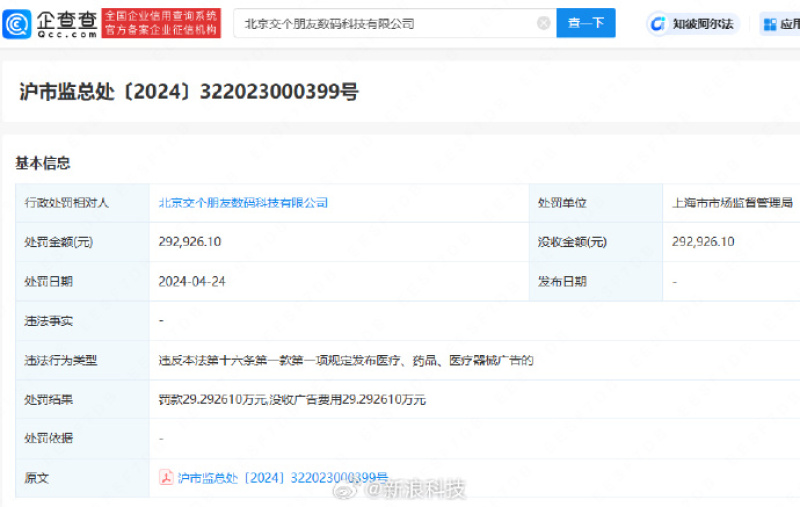This screenshot has width=800, height=507.
Task: Select the 行政处罚相对人 label cell
Action: click(x=82, y=203)
